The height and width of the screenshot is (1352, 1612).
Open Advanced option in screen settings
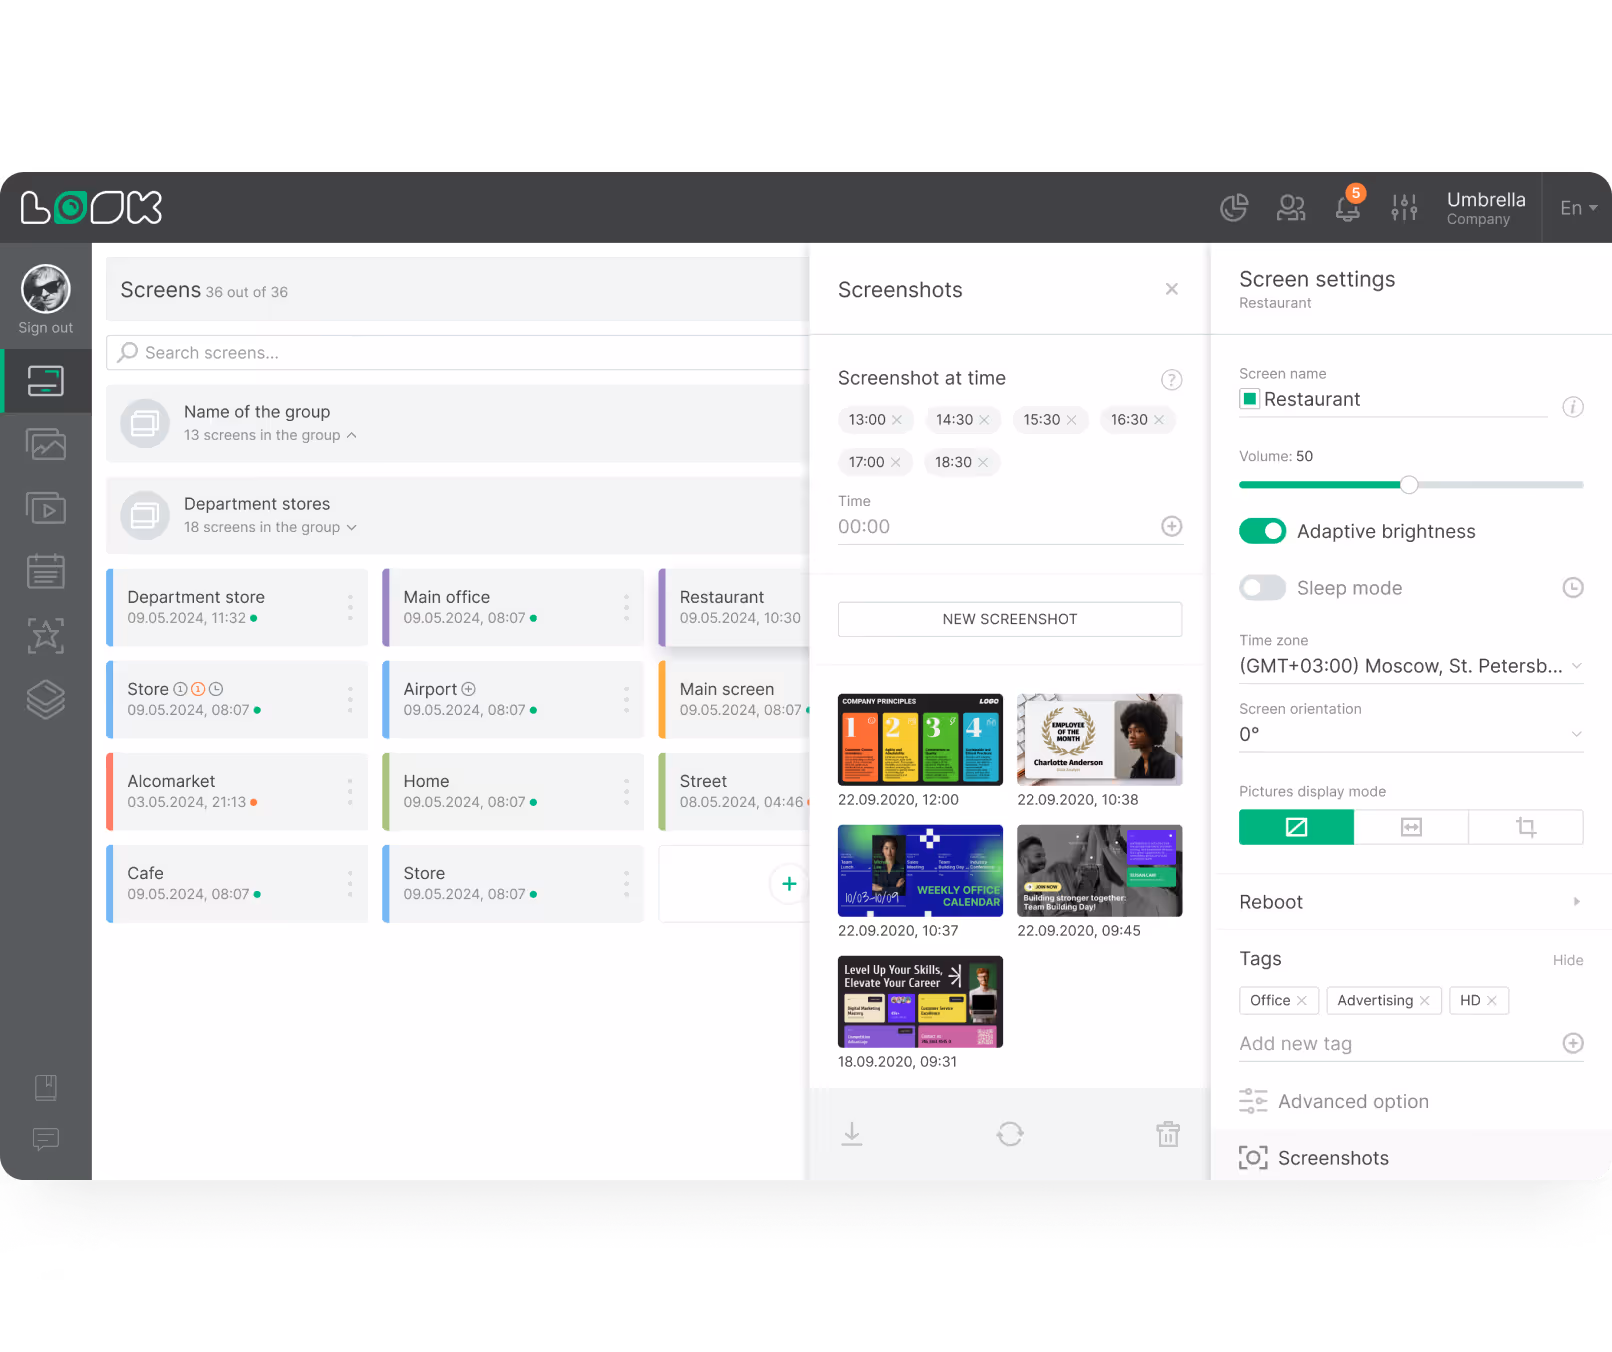pos(1353,1101)
